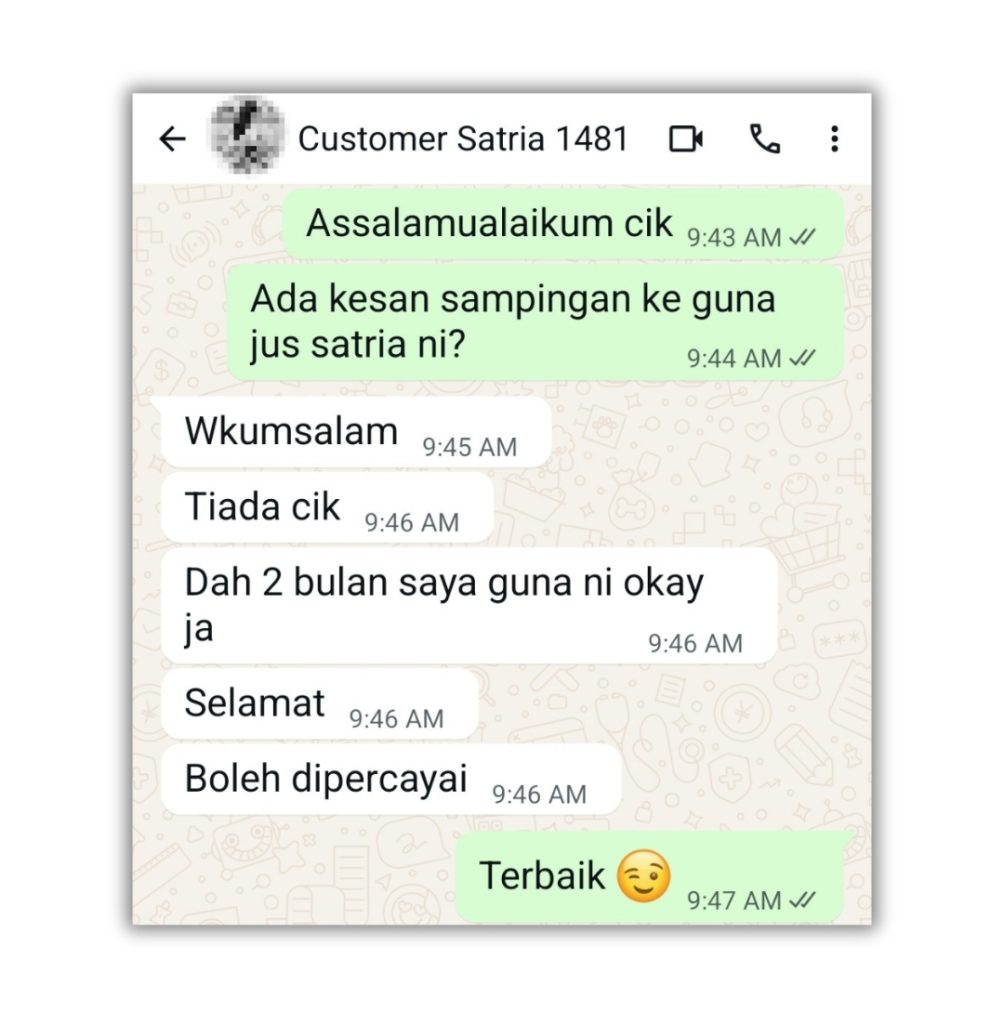Check read ticks on 9:47 AM message
1004x1024 pixels.
pyautogui.click(x=802, y=901)
